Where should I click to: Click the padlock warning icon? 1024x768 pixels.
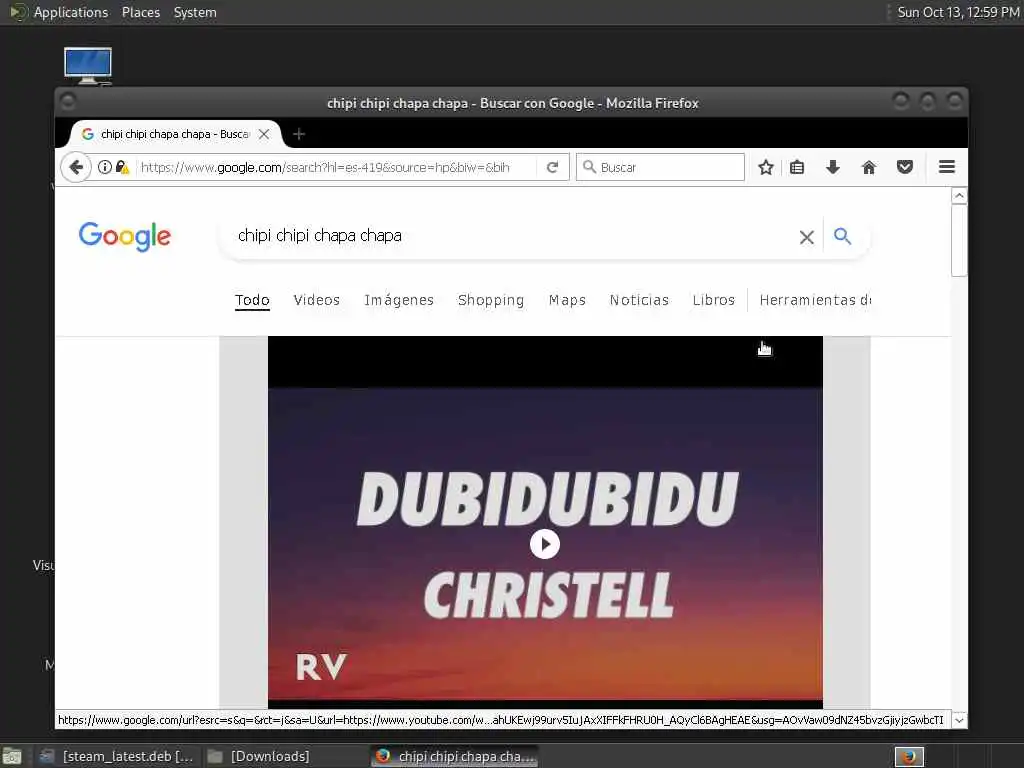[122, 167]
